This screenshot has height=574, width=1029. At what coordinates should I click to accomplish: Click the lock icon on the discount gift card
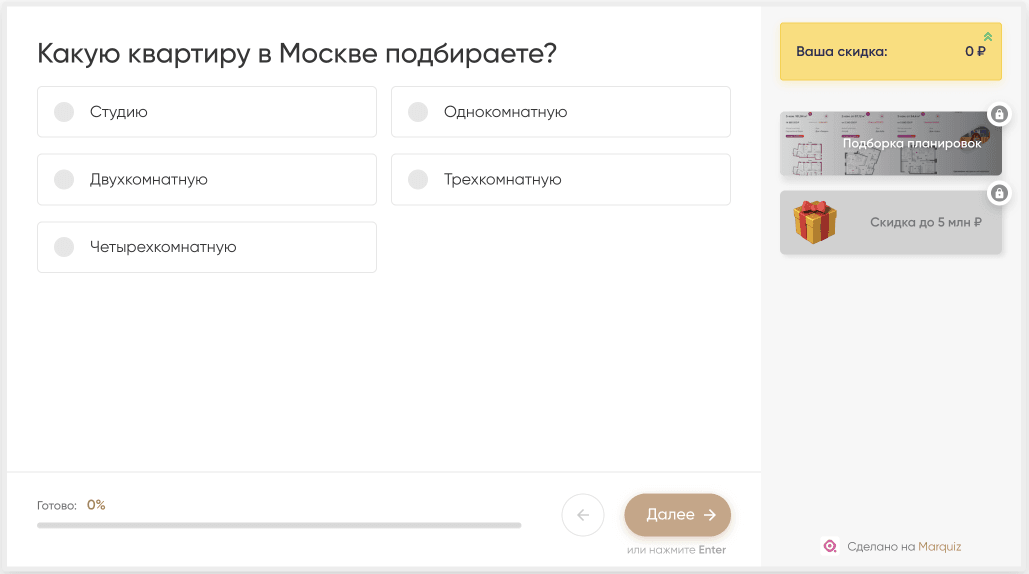tap(999, 192)
